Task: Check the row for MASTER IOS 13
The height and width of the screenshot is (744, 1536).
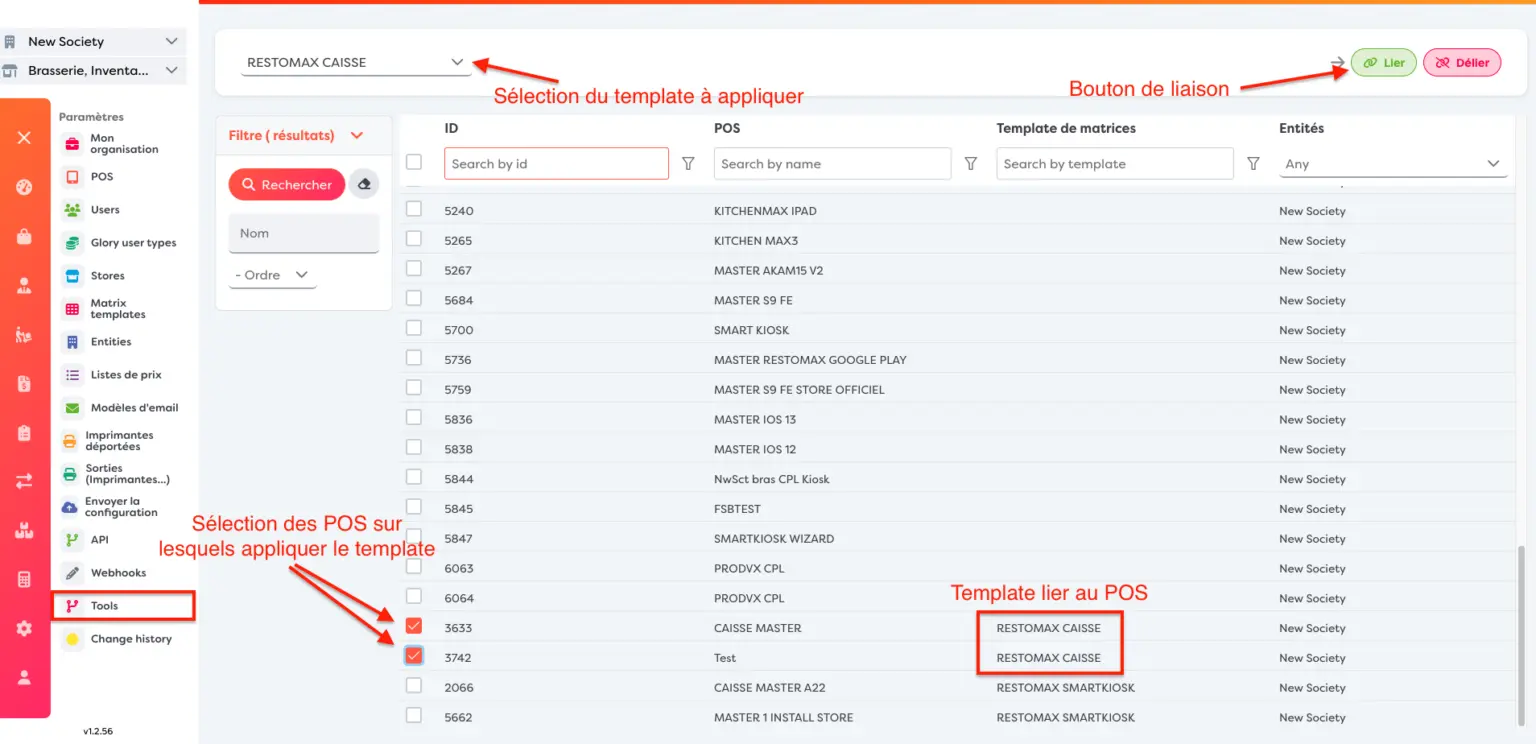Action: coord(414,417)
